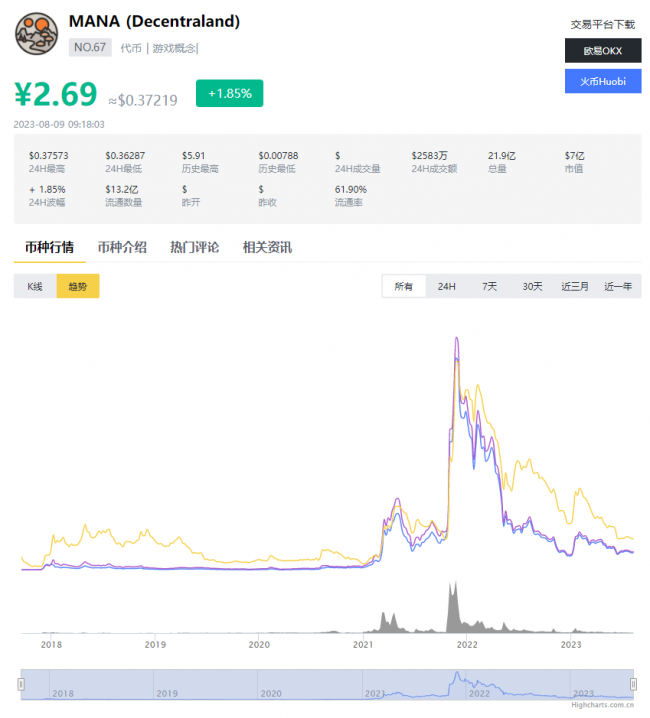The image size is (650, 718).
Task: Open the 游戏概念 category link
Action: (x=174, y=48)
